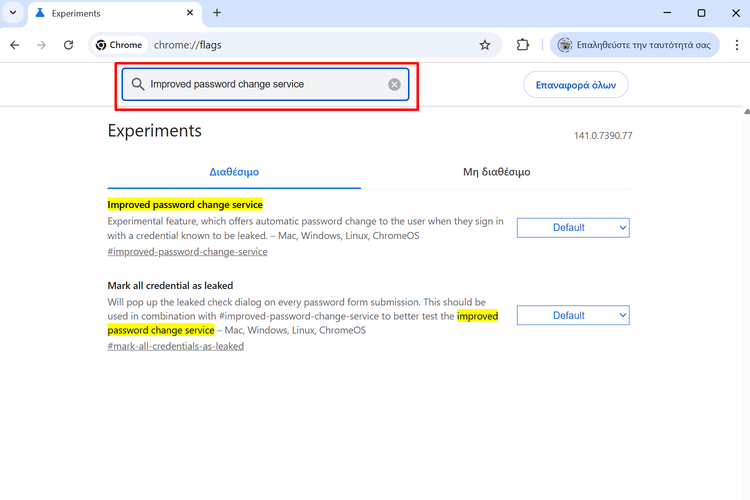The width and height of the screenshot is (750, 500).
Task: Click the Chrome site info chip
Action: pos(119,45)
